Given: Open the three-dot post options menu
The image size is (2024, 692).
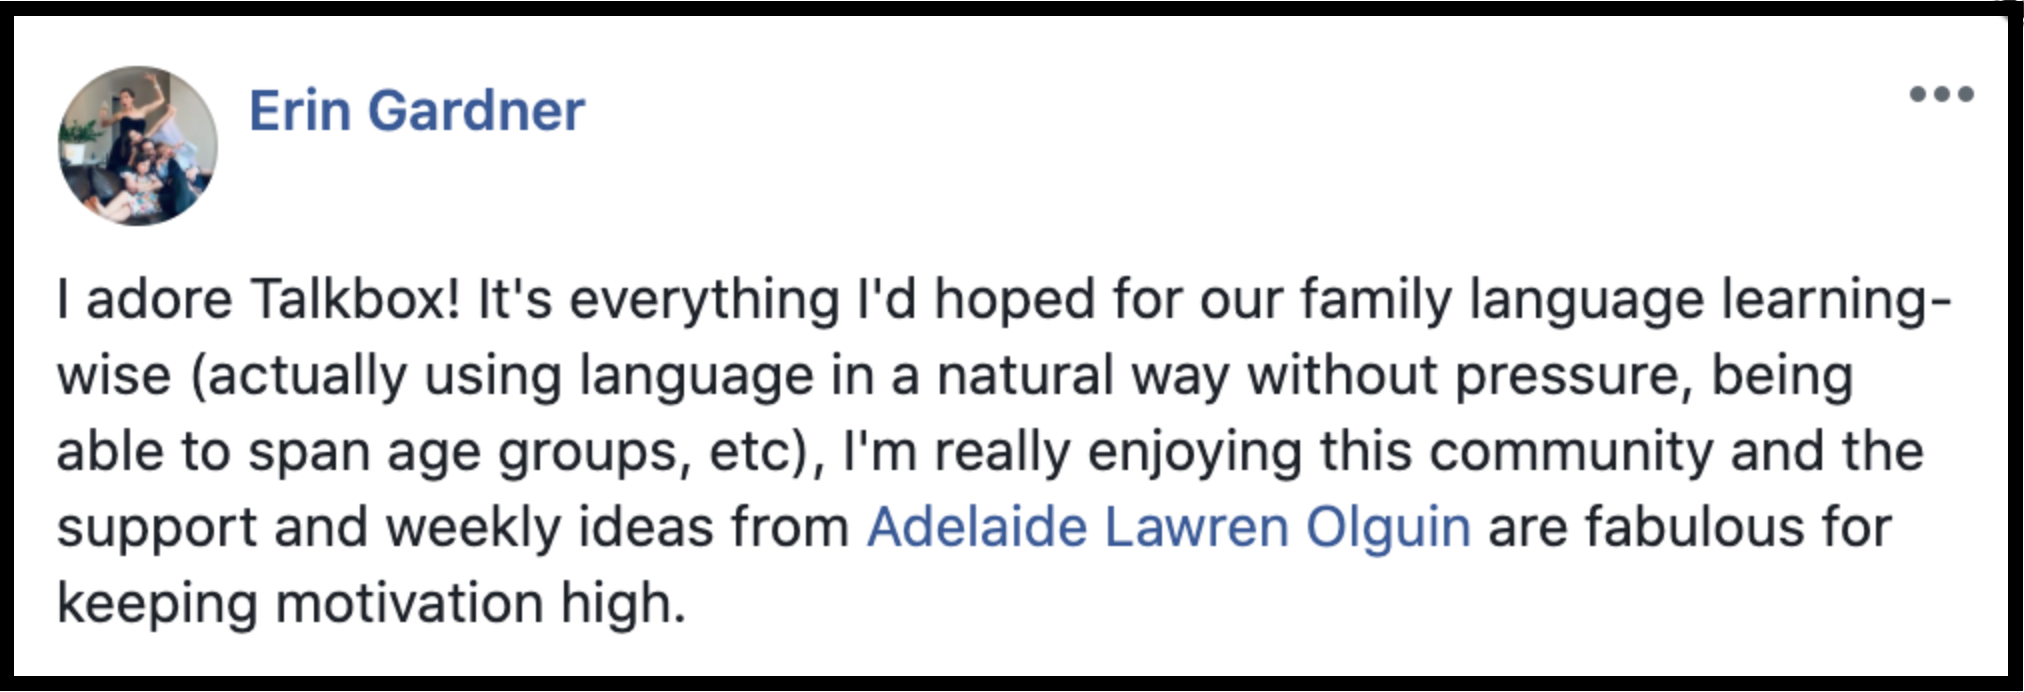Looking at the screenshot, I should (1941, 94).
